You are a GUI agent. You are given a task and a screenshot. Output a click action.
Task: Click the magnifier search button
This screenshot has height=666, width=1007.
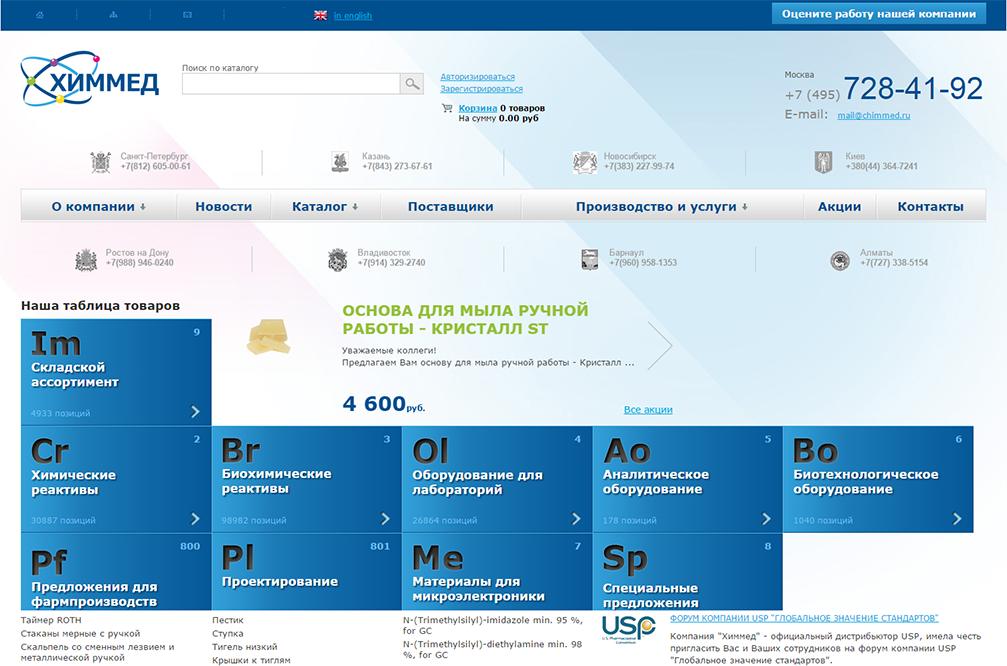pyautogui.click(x=412, y=83)
